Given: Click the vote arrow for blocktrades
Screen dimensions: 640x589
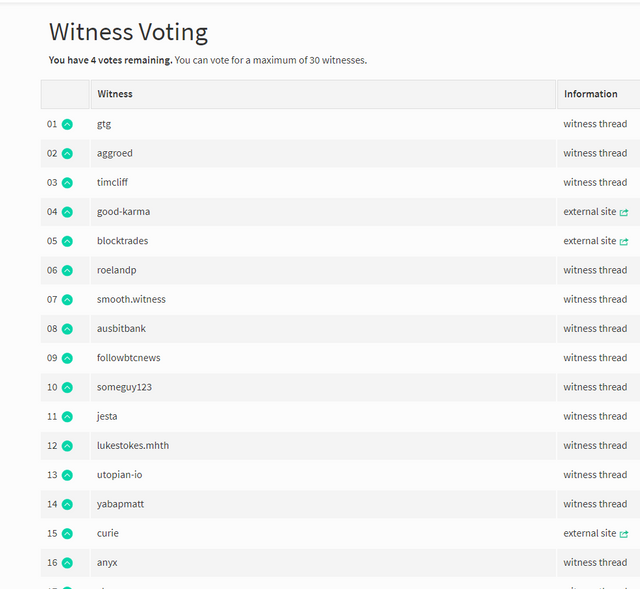Looking at the screenshot, I should pyautogui.click(x=67, y=241).
